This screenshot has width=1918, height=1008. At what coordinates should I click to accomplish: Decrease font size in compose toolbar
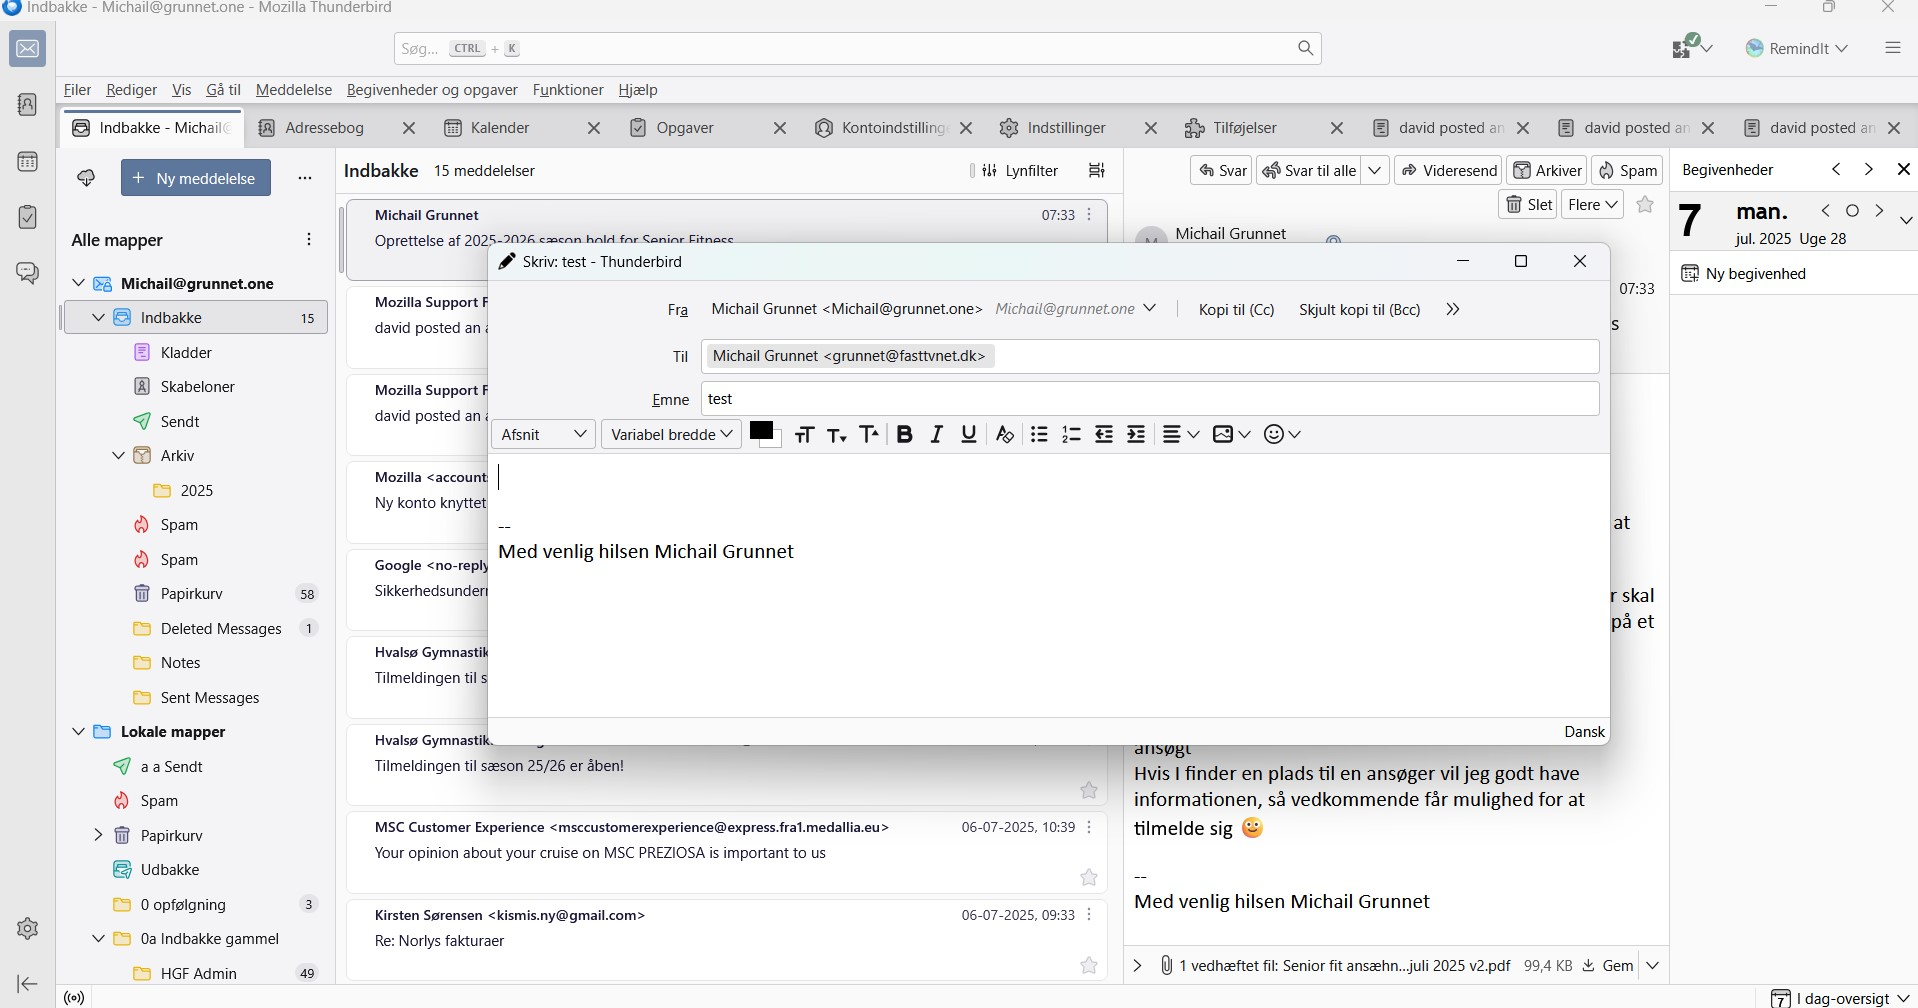pyautogui.click(x=837, y=434)
